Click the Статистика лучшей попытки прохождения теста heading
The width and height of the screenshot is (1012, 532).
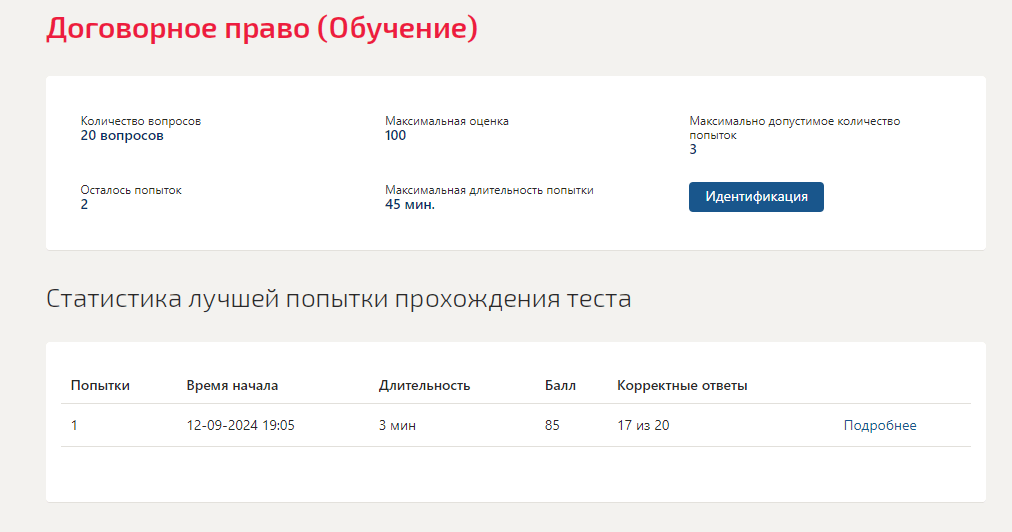339,299
